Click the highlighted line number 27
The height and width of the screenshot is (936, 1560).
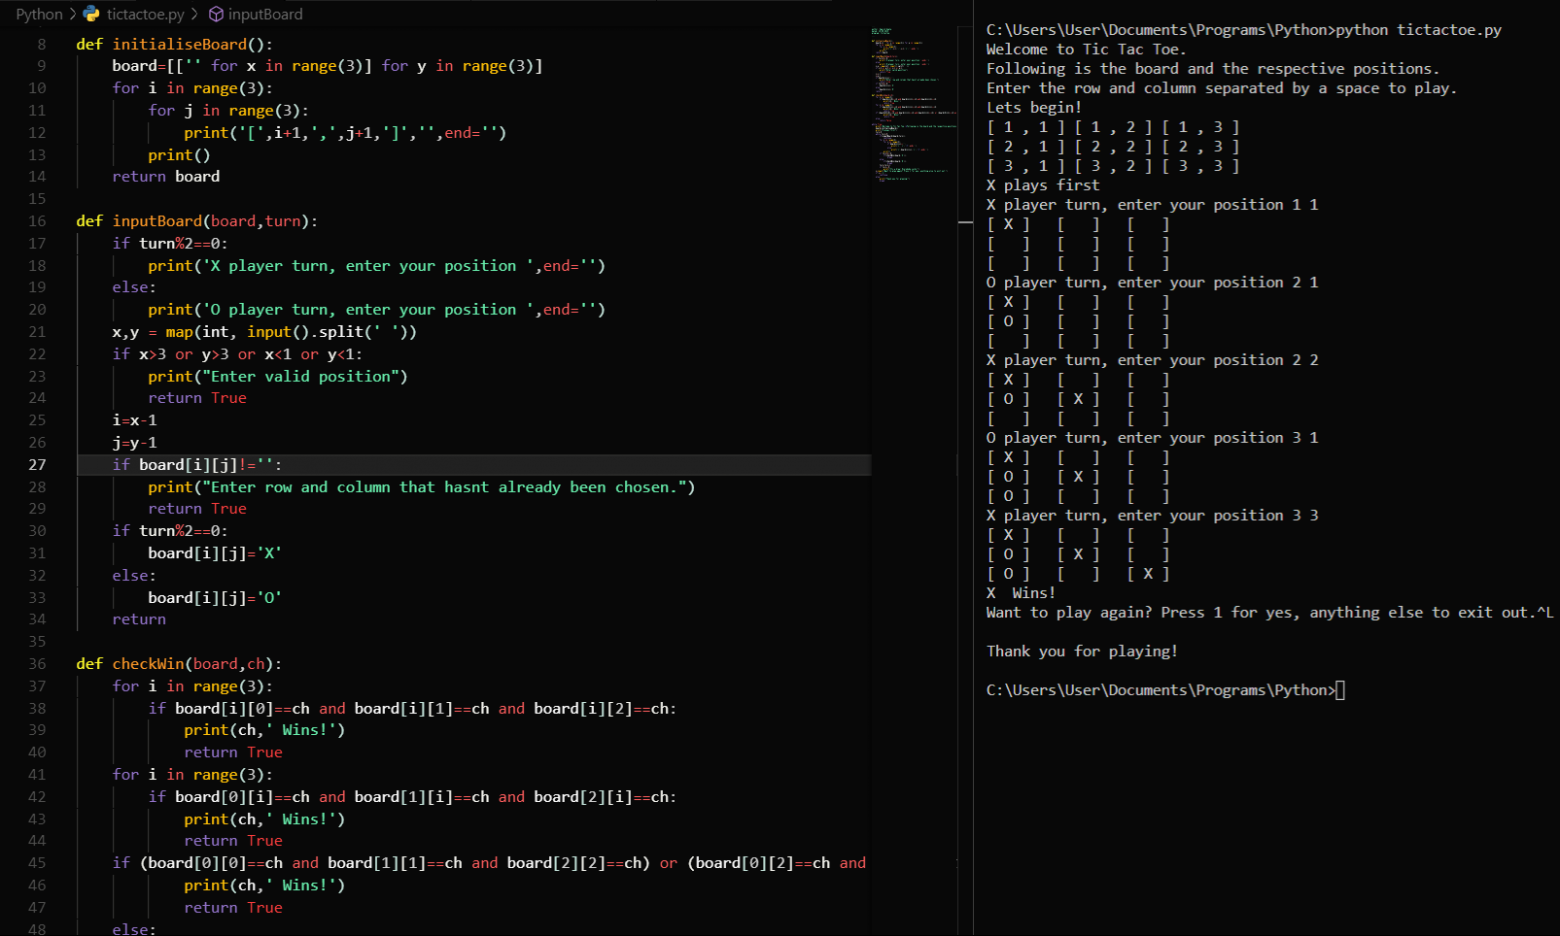(x=37, y=464)
